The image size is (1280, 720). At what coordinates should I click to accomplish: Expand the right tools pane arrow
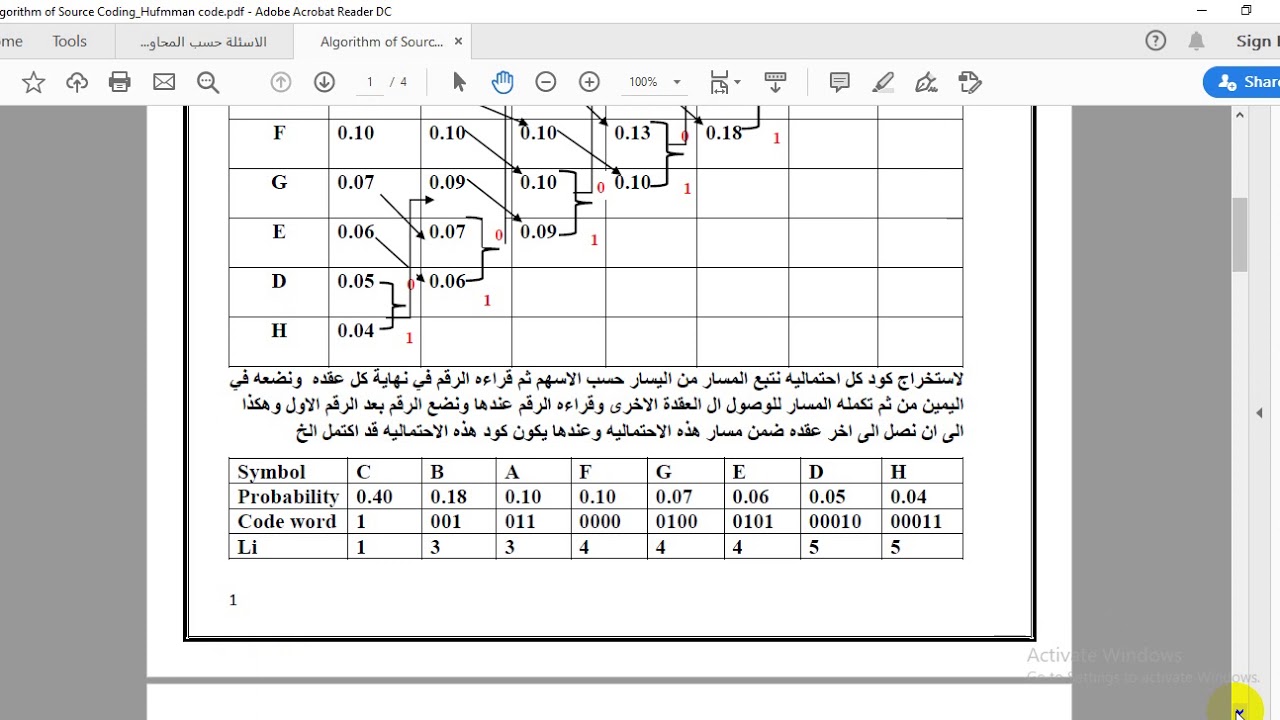[1259, 412]
